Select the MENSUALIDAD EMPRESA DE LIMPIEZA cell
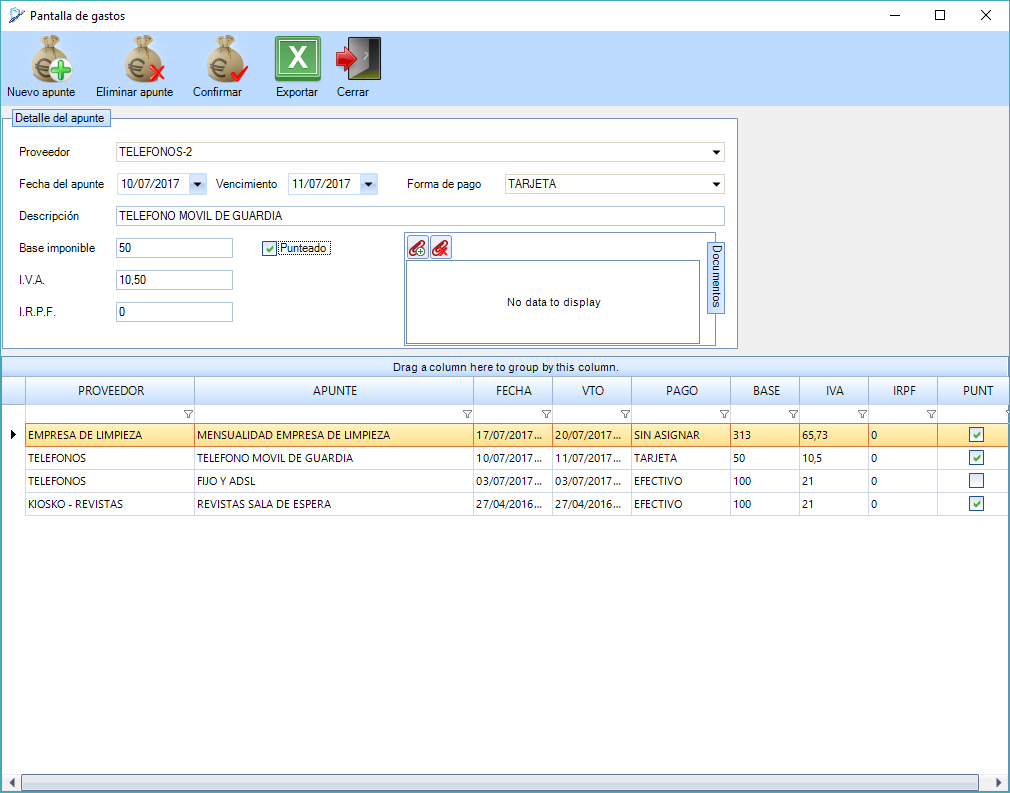1010x793 pixels. click(x=334, y=435)
